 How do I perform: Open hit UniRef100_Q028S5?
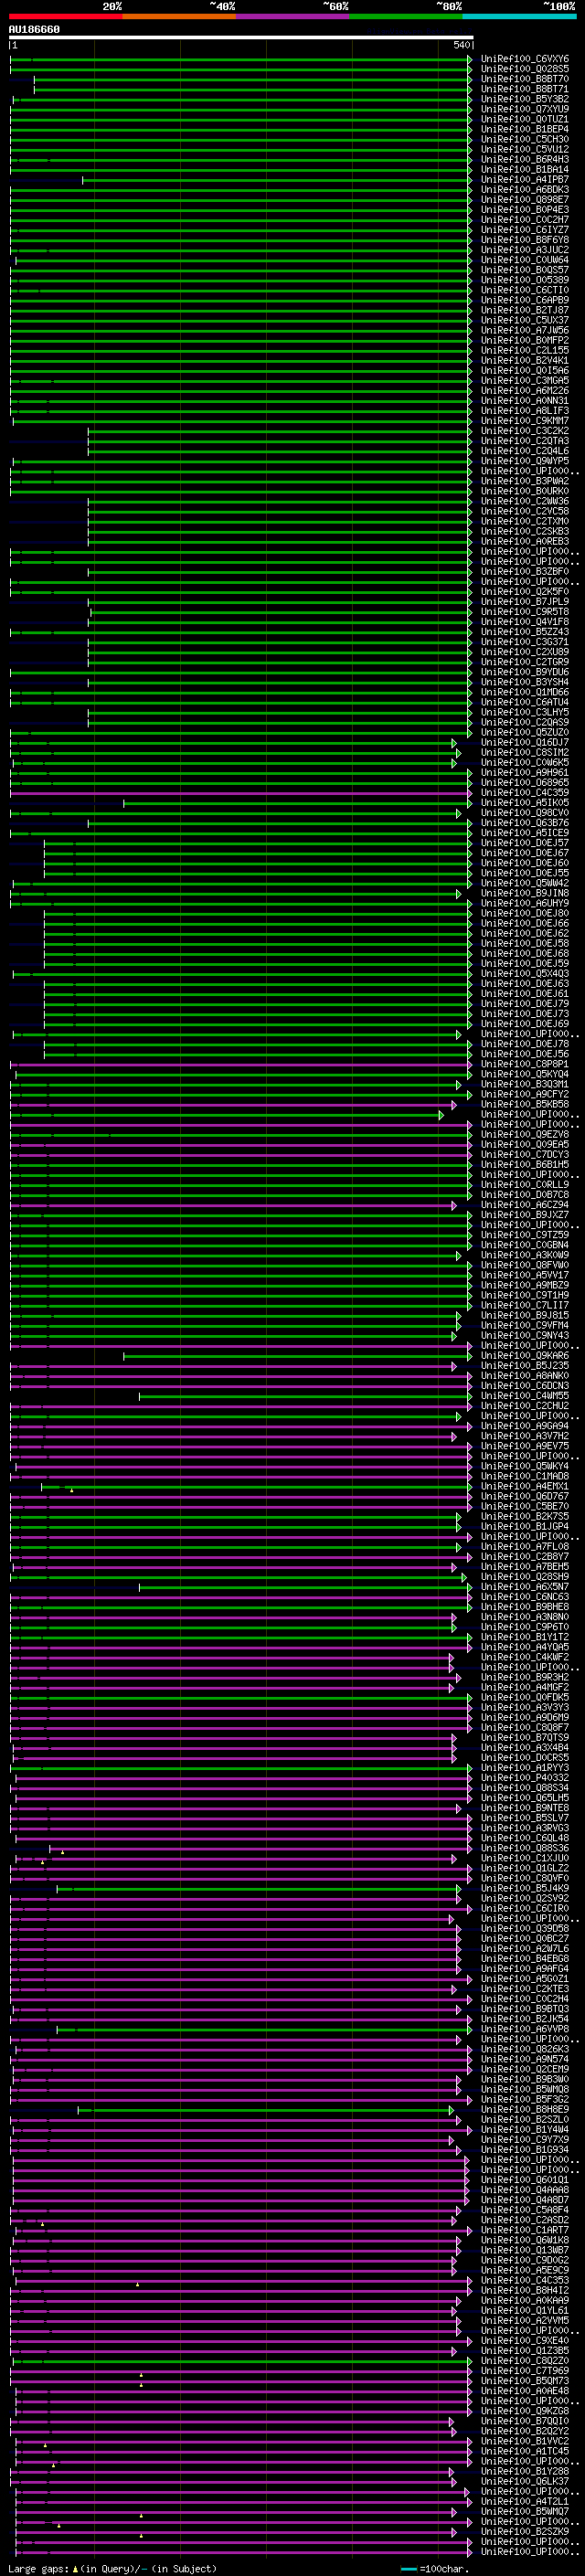pyautogui.click(x=525, y=69)
